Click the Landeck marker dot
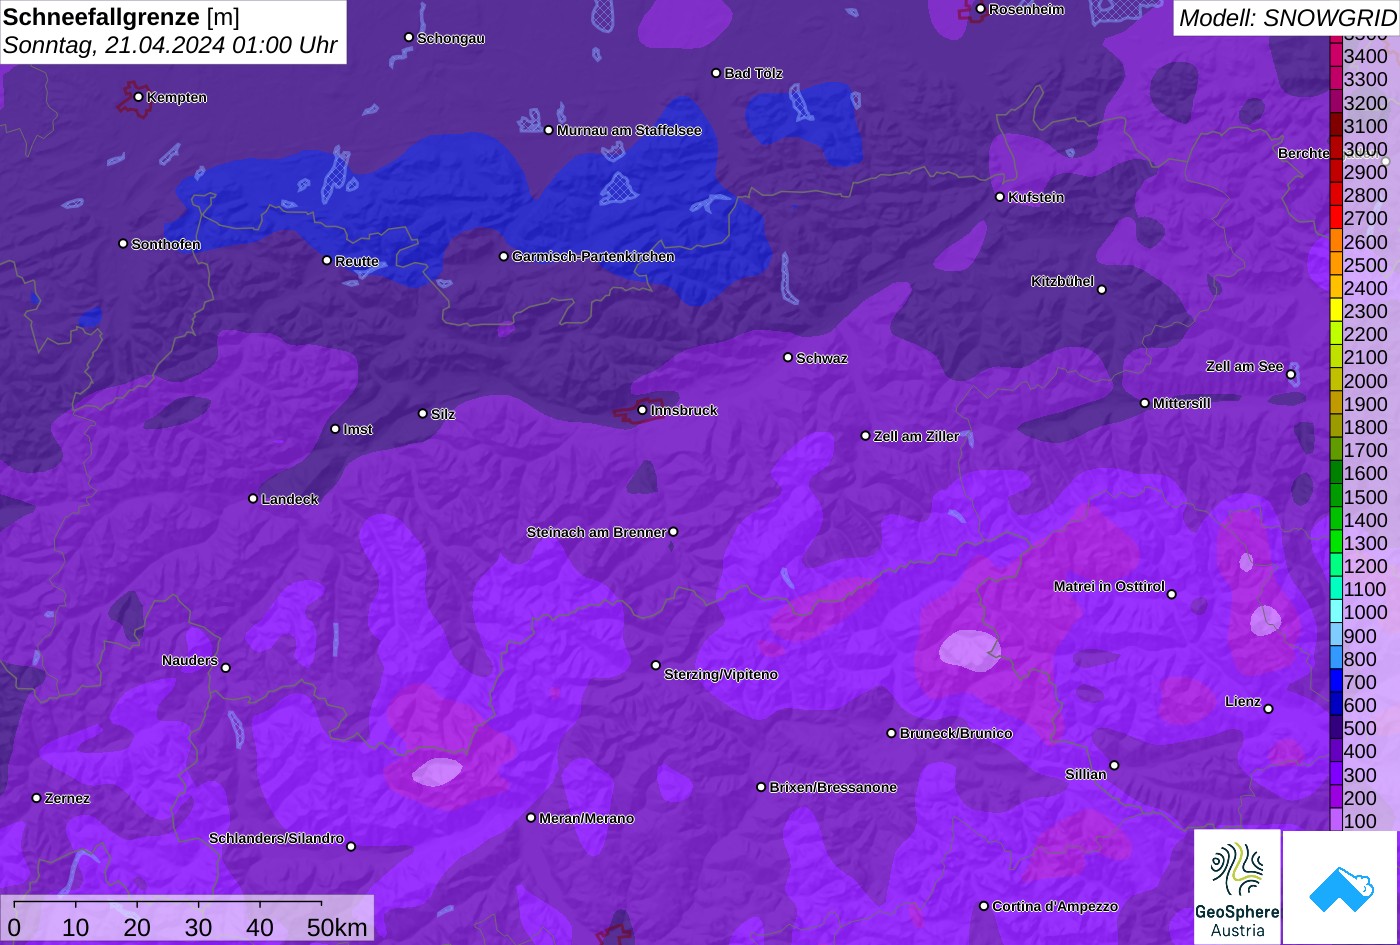The height and width of the screenshot is (945, 1400). click(253, 498)
